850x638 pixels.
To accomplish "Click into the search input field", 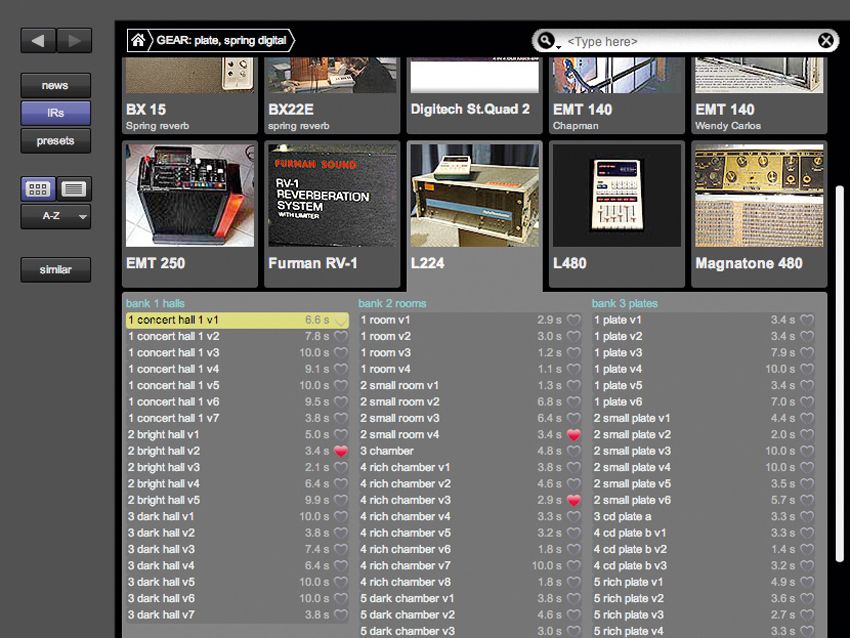I will click(x=688, y=41).
